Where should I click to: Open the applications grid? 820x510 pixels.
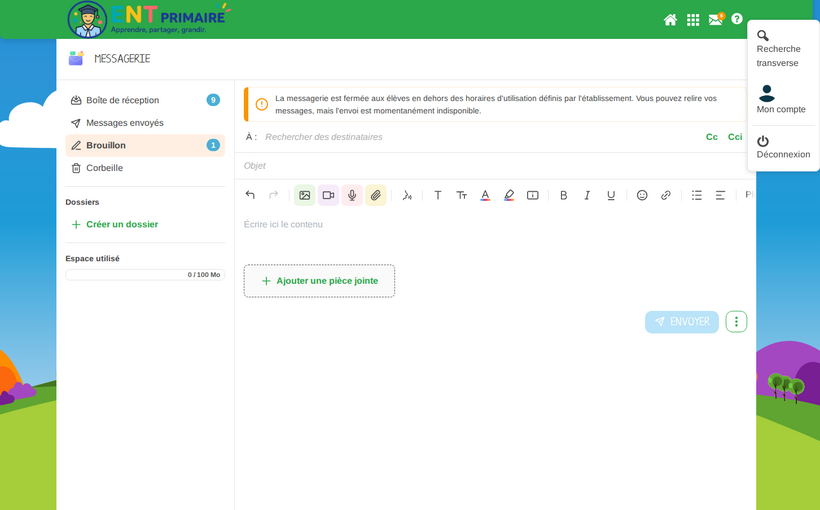[693, 20]
